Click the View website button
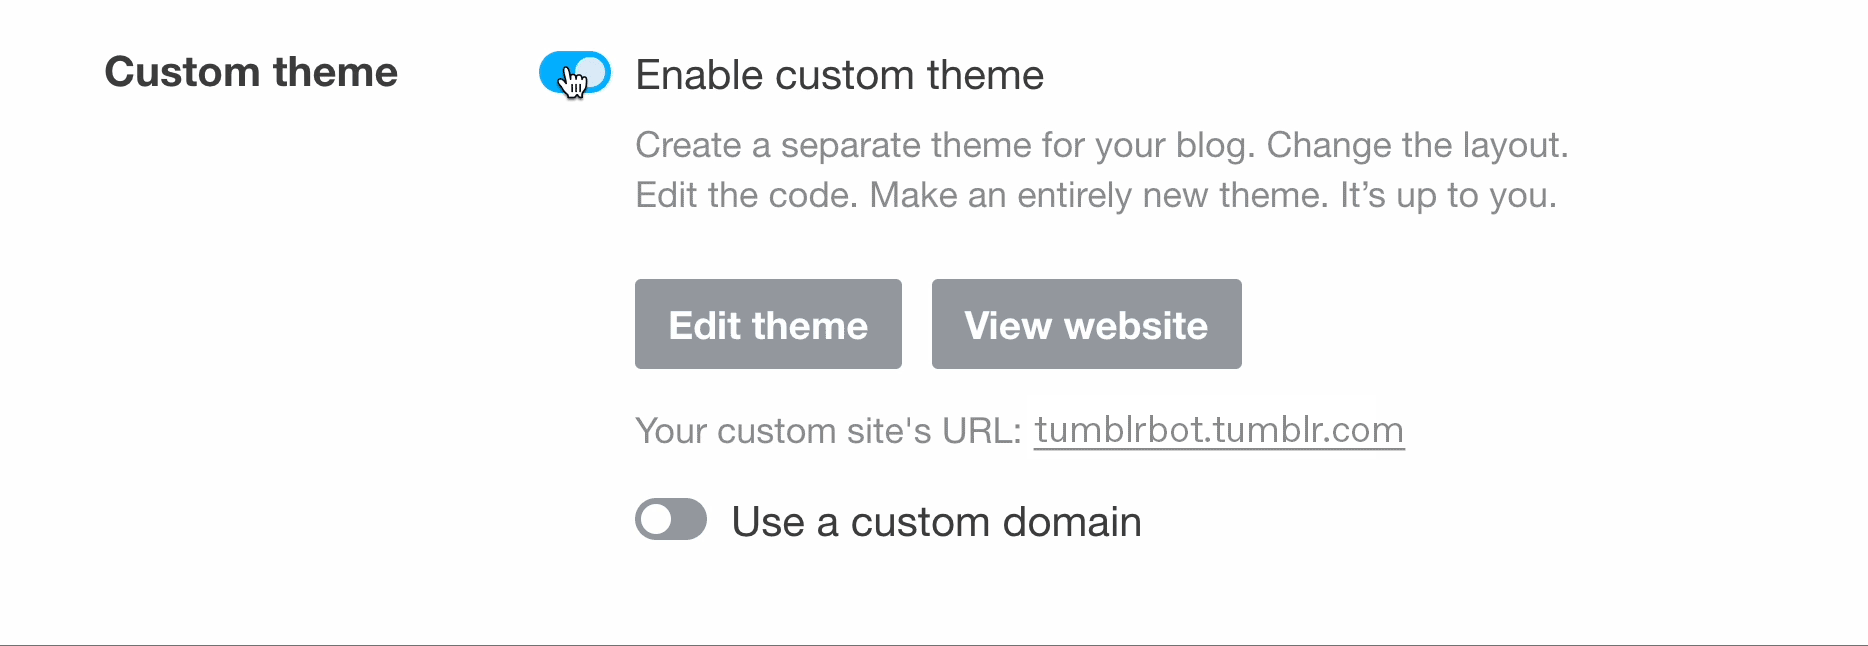 pyautogui.click(x=1087, y=324)
